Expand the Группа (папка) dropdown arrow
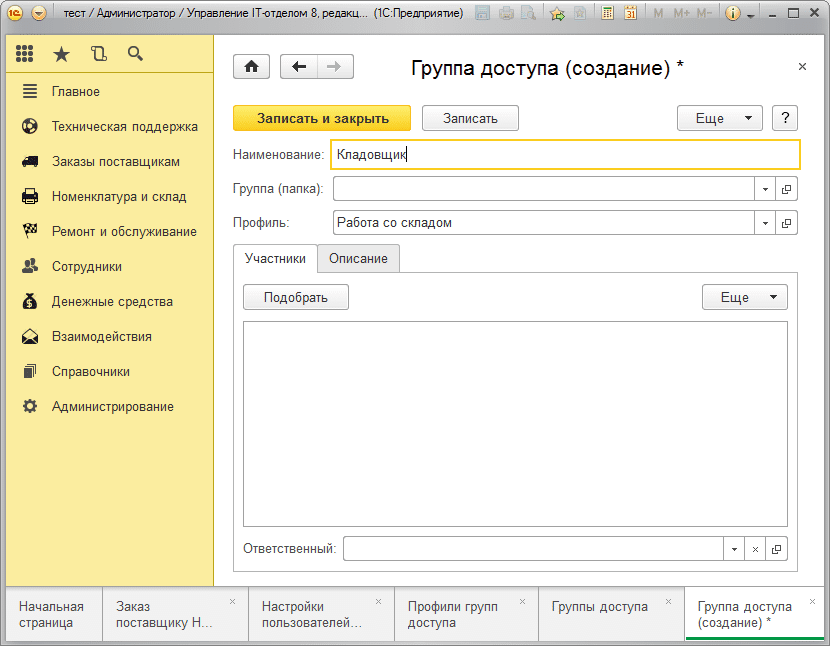Viewport: 830px width, 646px height. coord(765,189)
